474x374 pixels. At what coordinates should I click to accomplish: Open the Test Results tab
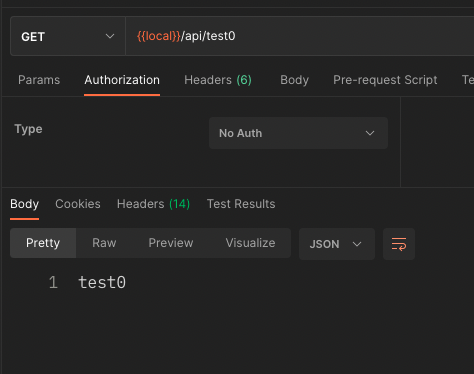tap(241, 204)
